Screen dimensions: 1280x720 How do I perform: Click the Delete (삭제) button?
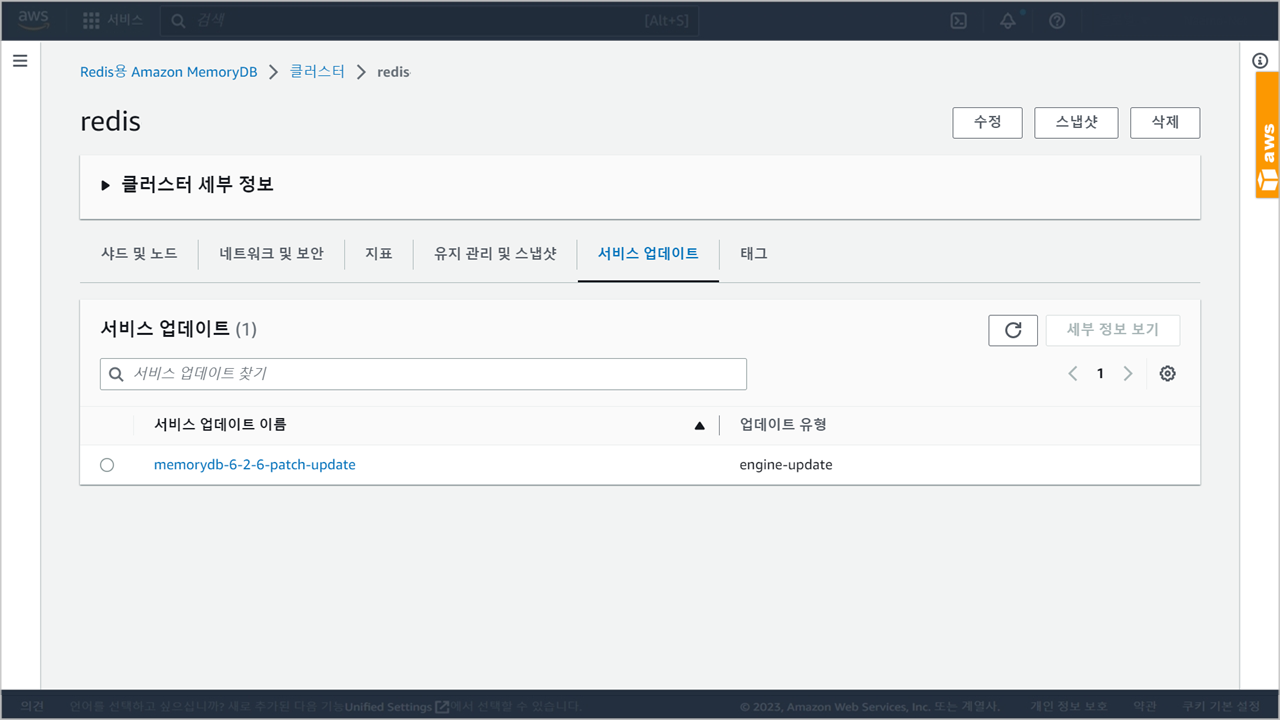(x=1165, y=122)
